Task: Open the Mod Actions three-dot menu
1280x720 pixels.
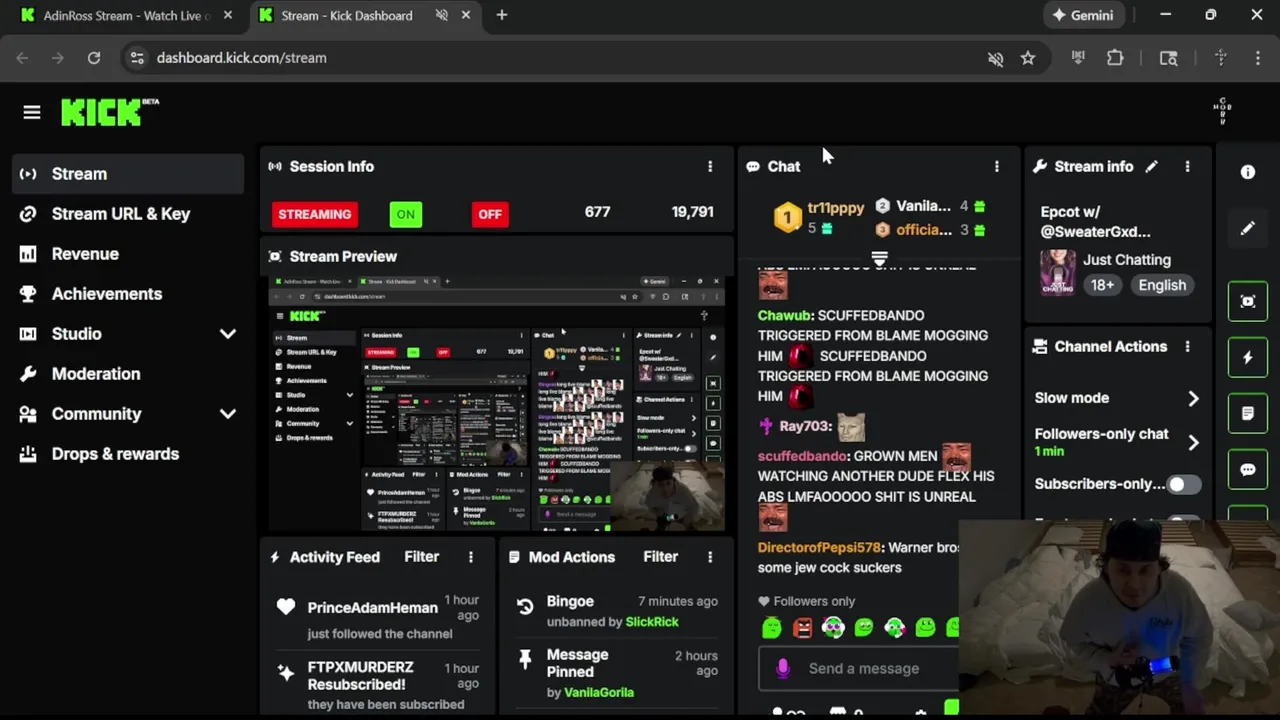Action: coord(710,557)
